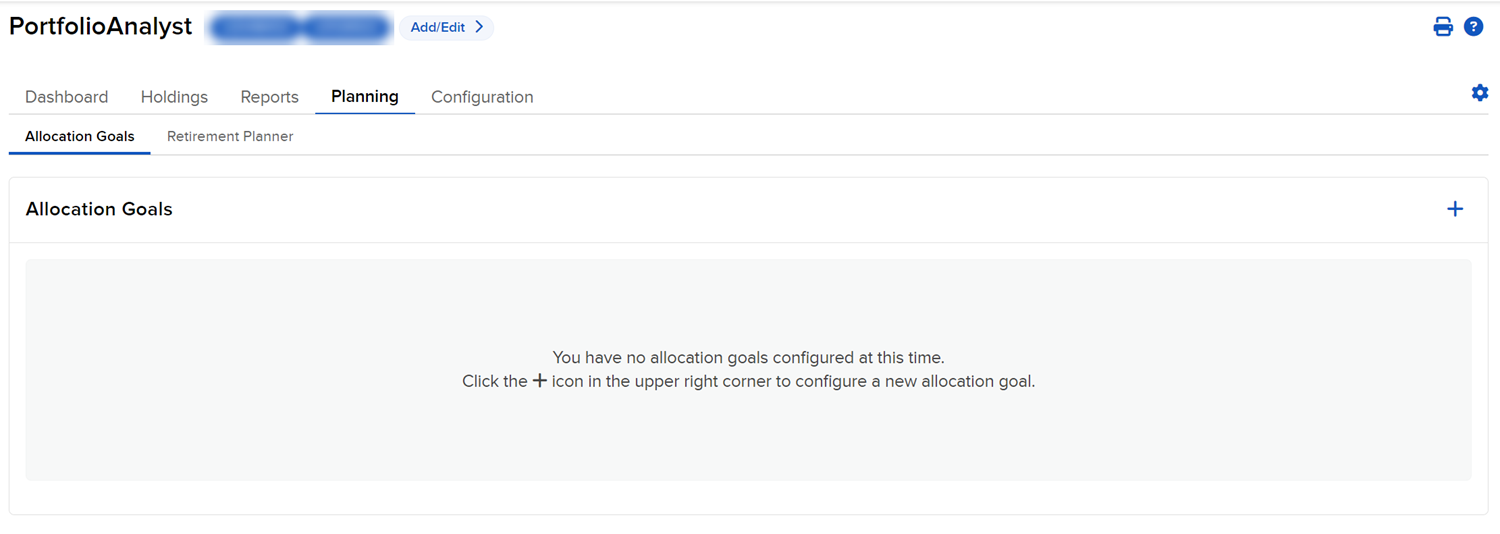This screenshot has width=1500, height=534.
Task: Switch to the Dashboard tab
Action: [x=66, y=97]
